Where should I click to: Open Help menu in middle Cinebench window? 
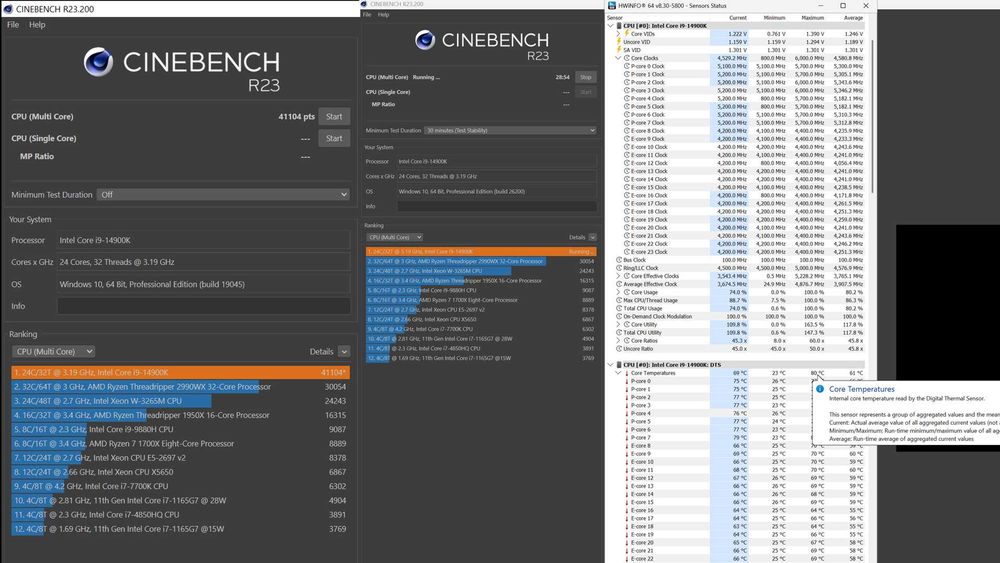383,15
